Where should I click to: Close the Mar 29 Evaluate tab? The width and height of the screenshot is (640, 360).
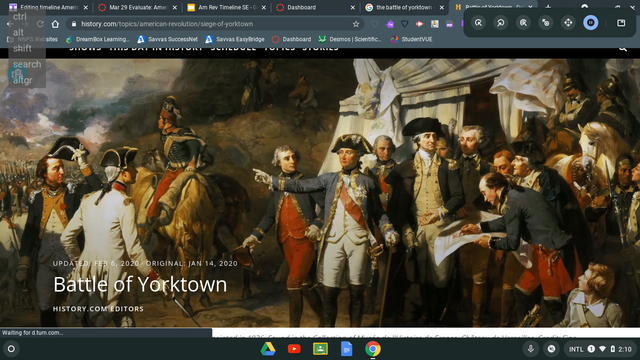(175, 7)
